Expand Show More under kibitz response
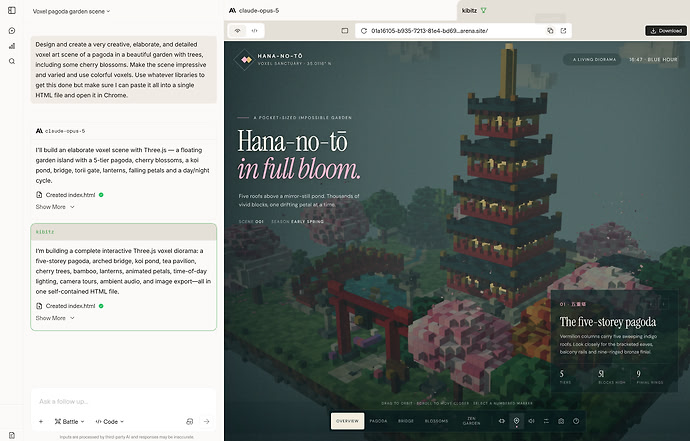This screenshot has width=690, height=441. pos(55,318)
